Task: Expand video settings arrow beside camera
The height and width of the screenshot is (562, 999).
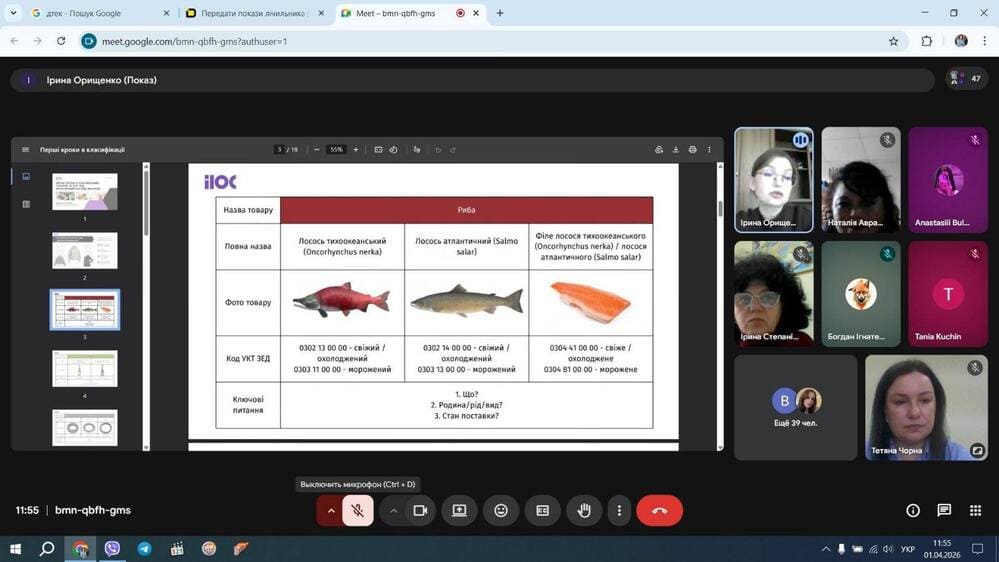Action: (394, 510)
